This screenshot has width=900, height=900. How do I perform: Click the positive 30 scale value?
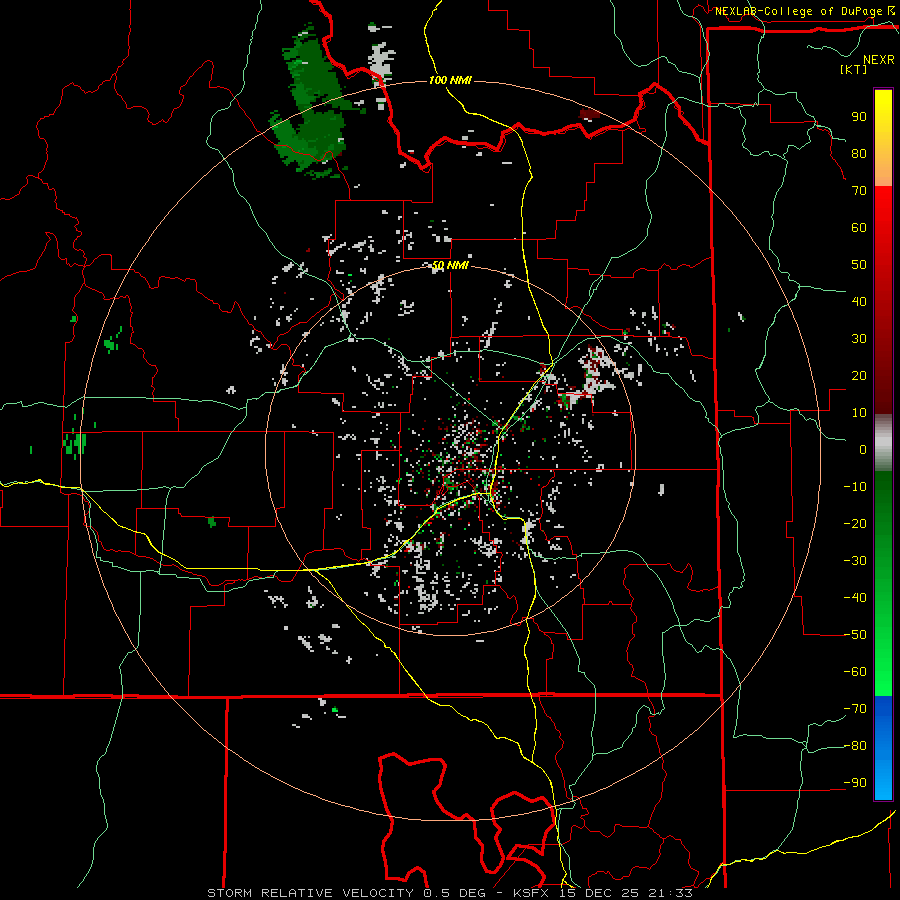coord(859,339)
